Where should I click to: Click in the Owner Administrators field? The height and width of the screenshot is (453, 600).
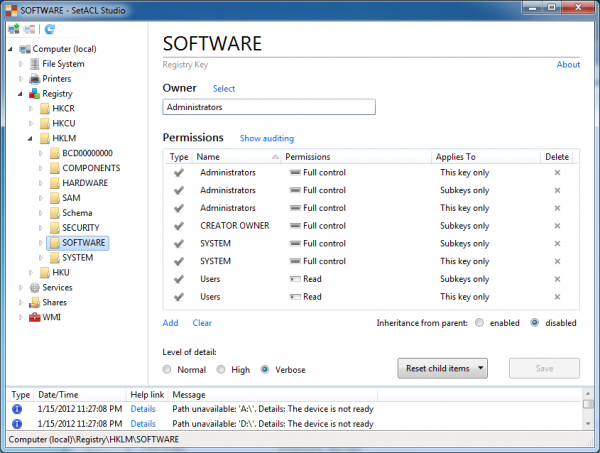coord(269,107)
